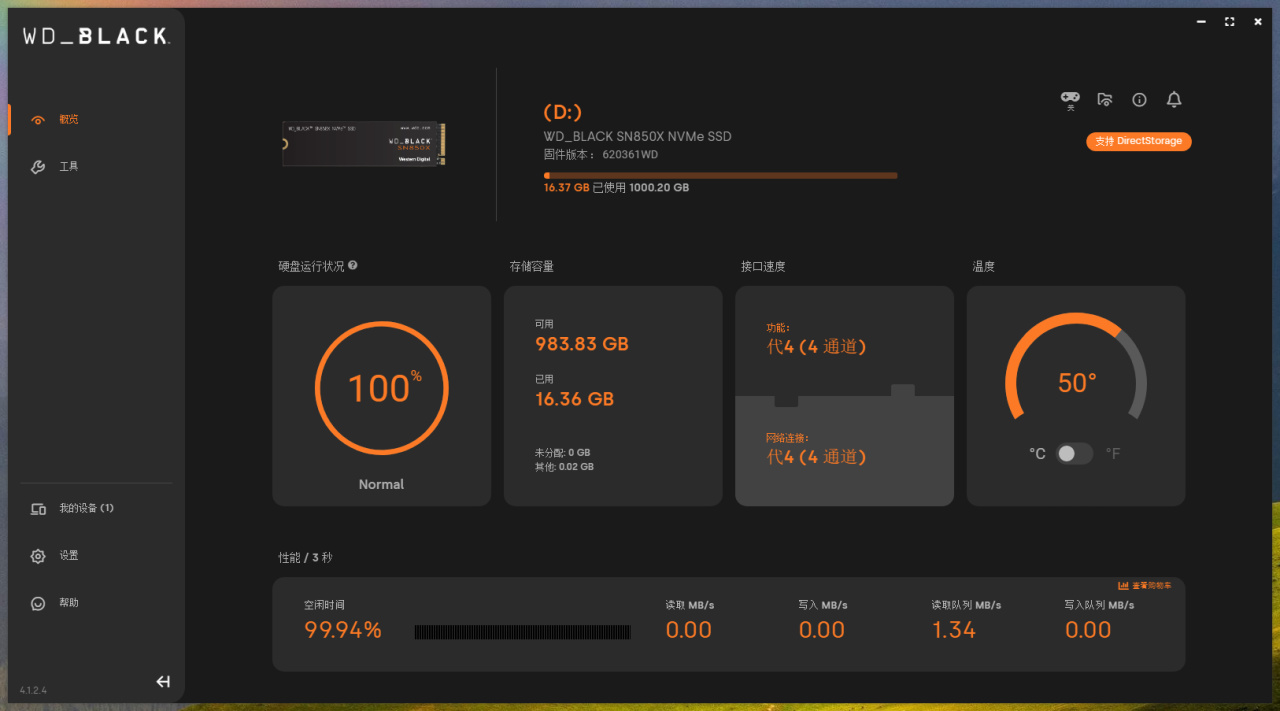Click the disk usage progress bar

pos(720,175)
